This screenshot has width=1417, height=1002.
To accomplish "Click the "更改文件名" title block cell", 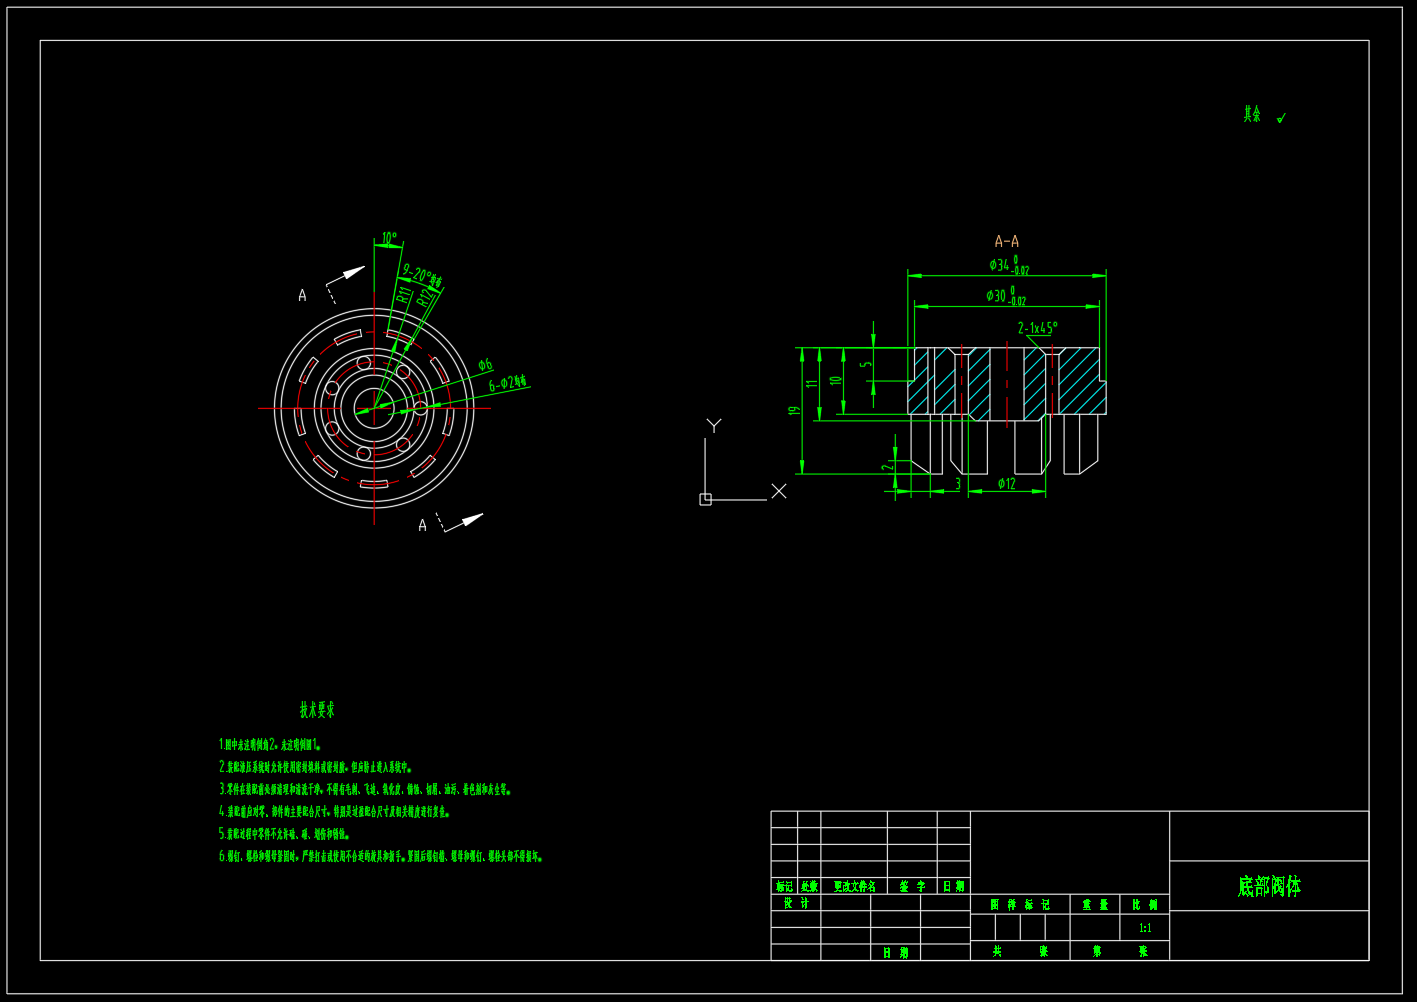I will pyautogui.click(x=854, y=886).
